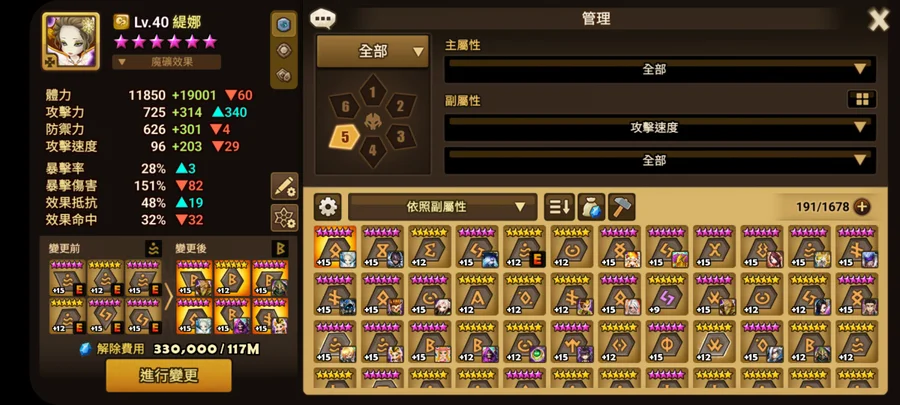900x405 pixels.
Task: Select rune slot 1 in hexagon
Action: 373,92
